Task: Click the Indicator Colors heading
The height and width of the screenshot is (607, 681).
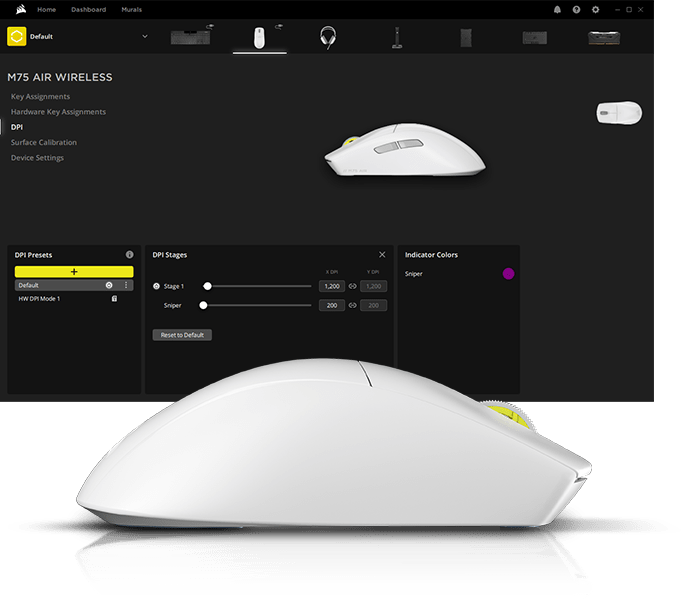Action: (431, 255)
